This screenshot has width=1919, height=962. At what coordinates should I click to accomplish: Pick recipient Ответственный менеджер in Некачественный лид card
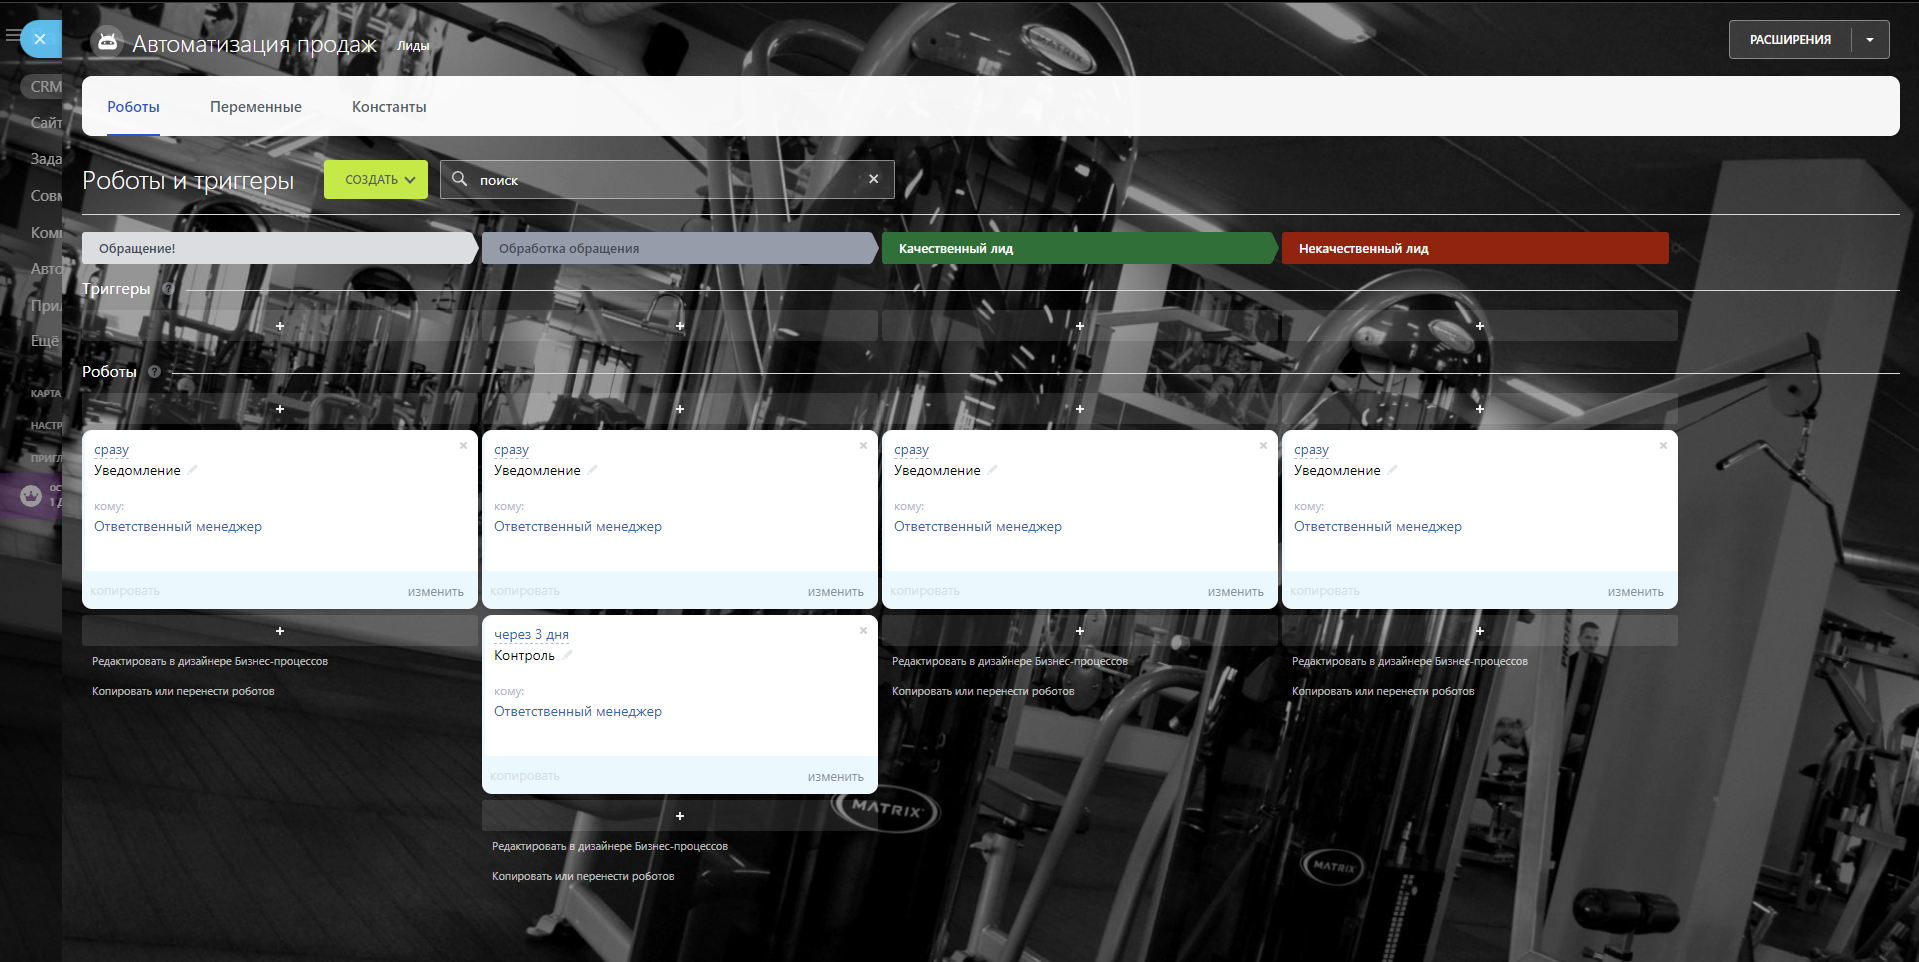click(1378, 527)
